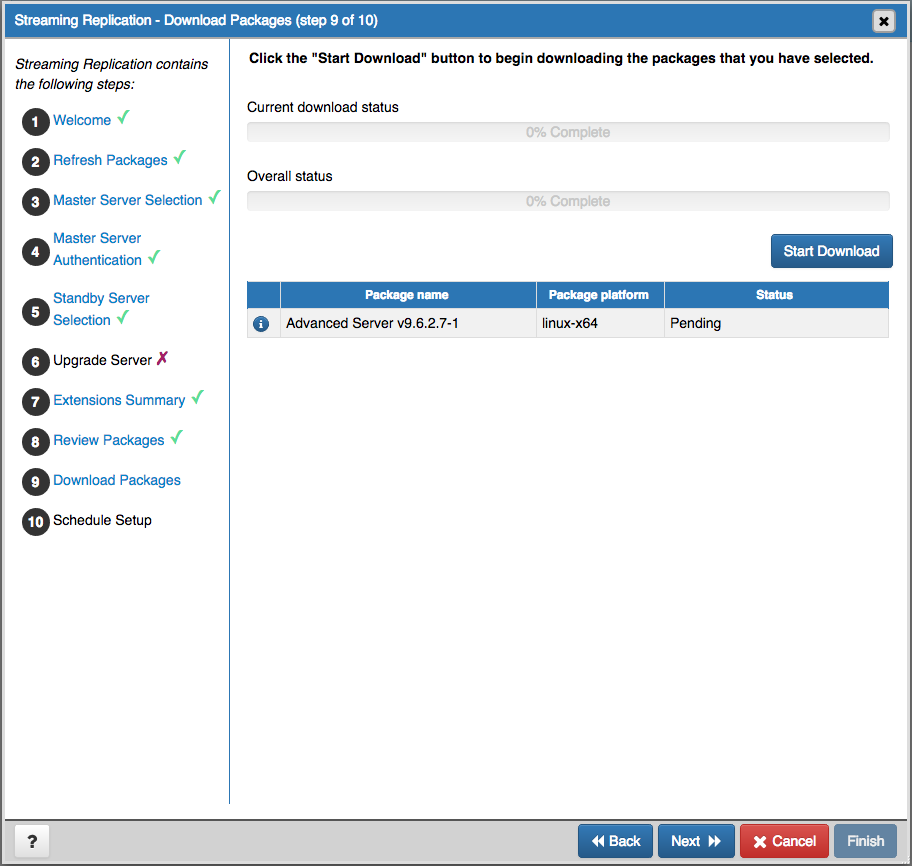Click the info icon for Advanced Server package
This screenshot has height=866, width=912.
[261, 323]
